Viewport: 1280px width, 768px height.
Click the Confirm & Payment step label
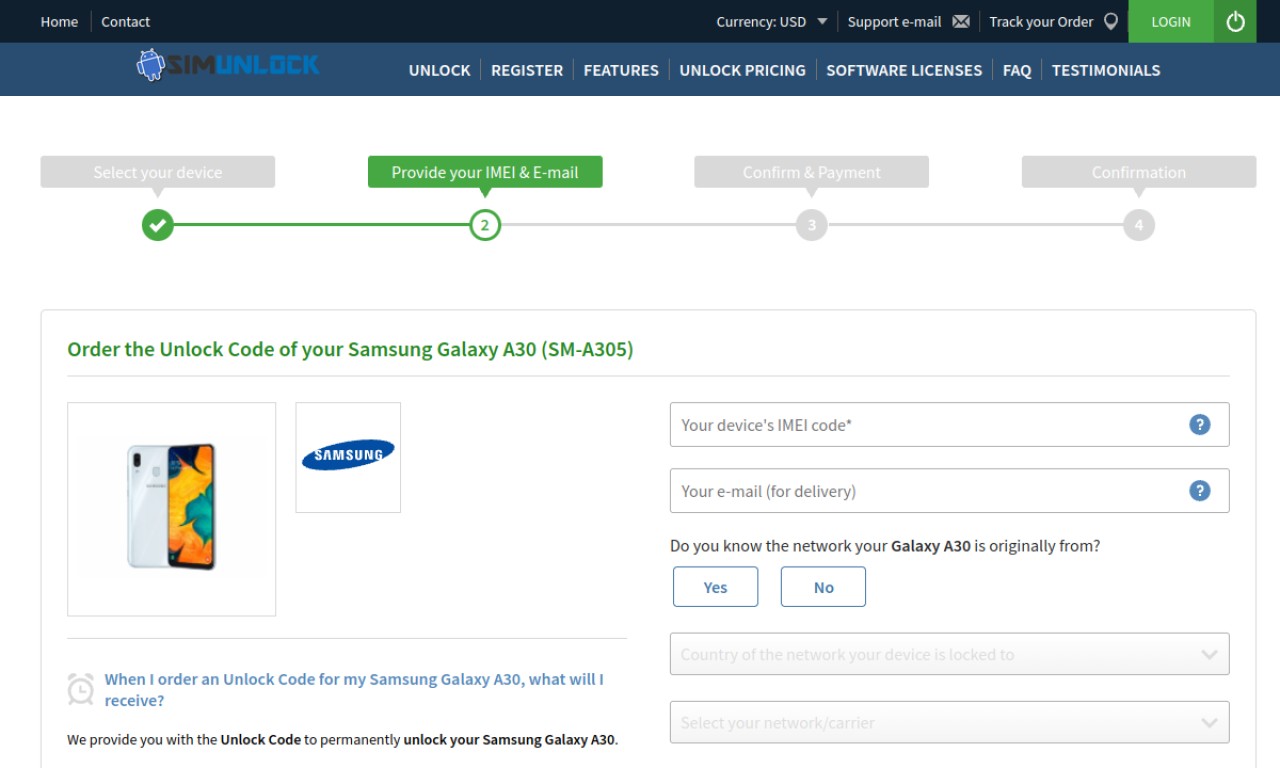(812, 172)
